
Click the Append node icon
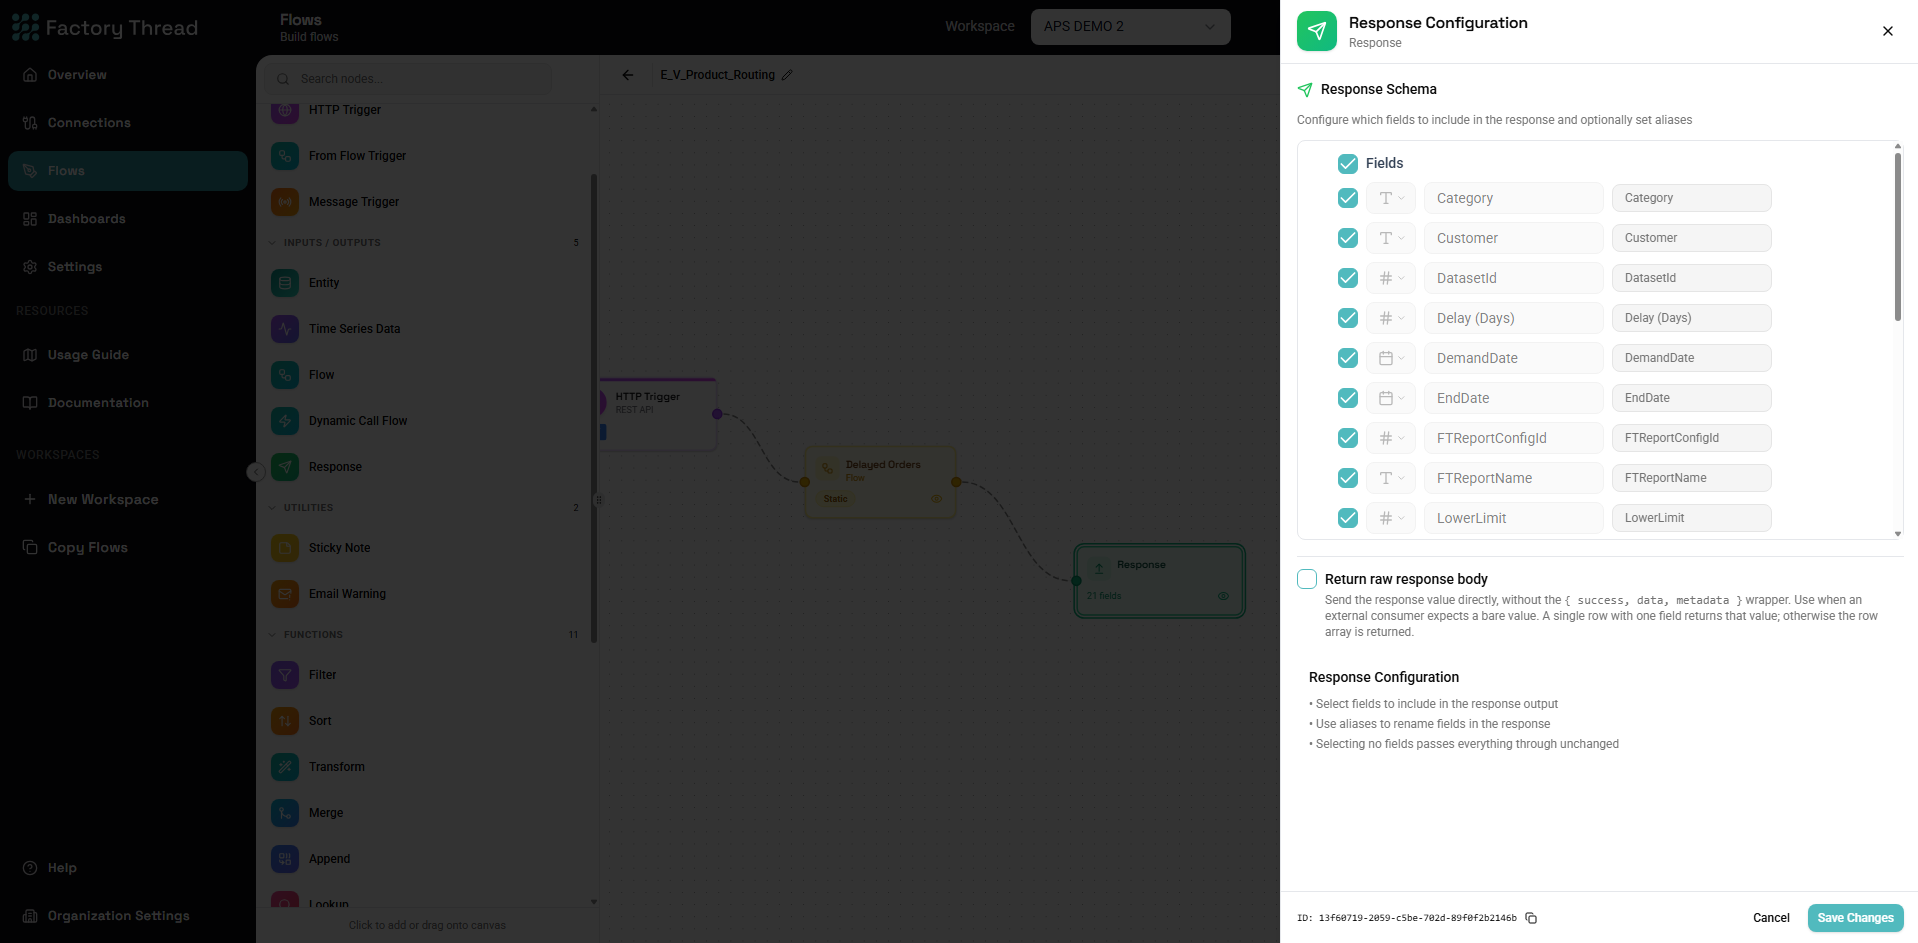click(x=285, y=859)
